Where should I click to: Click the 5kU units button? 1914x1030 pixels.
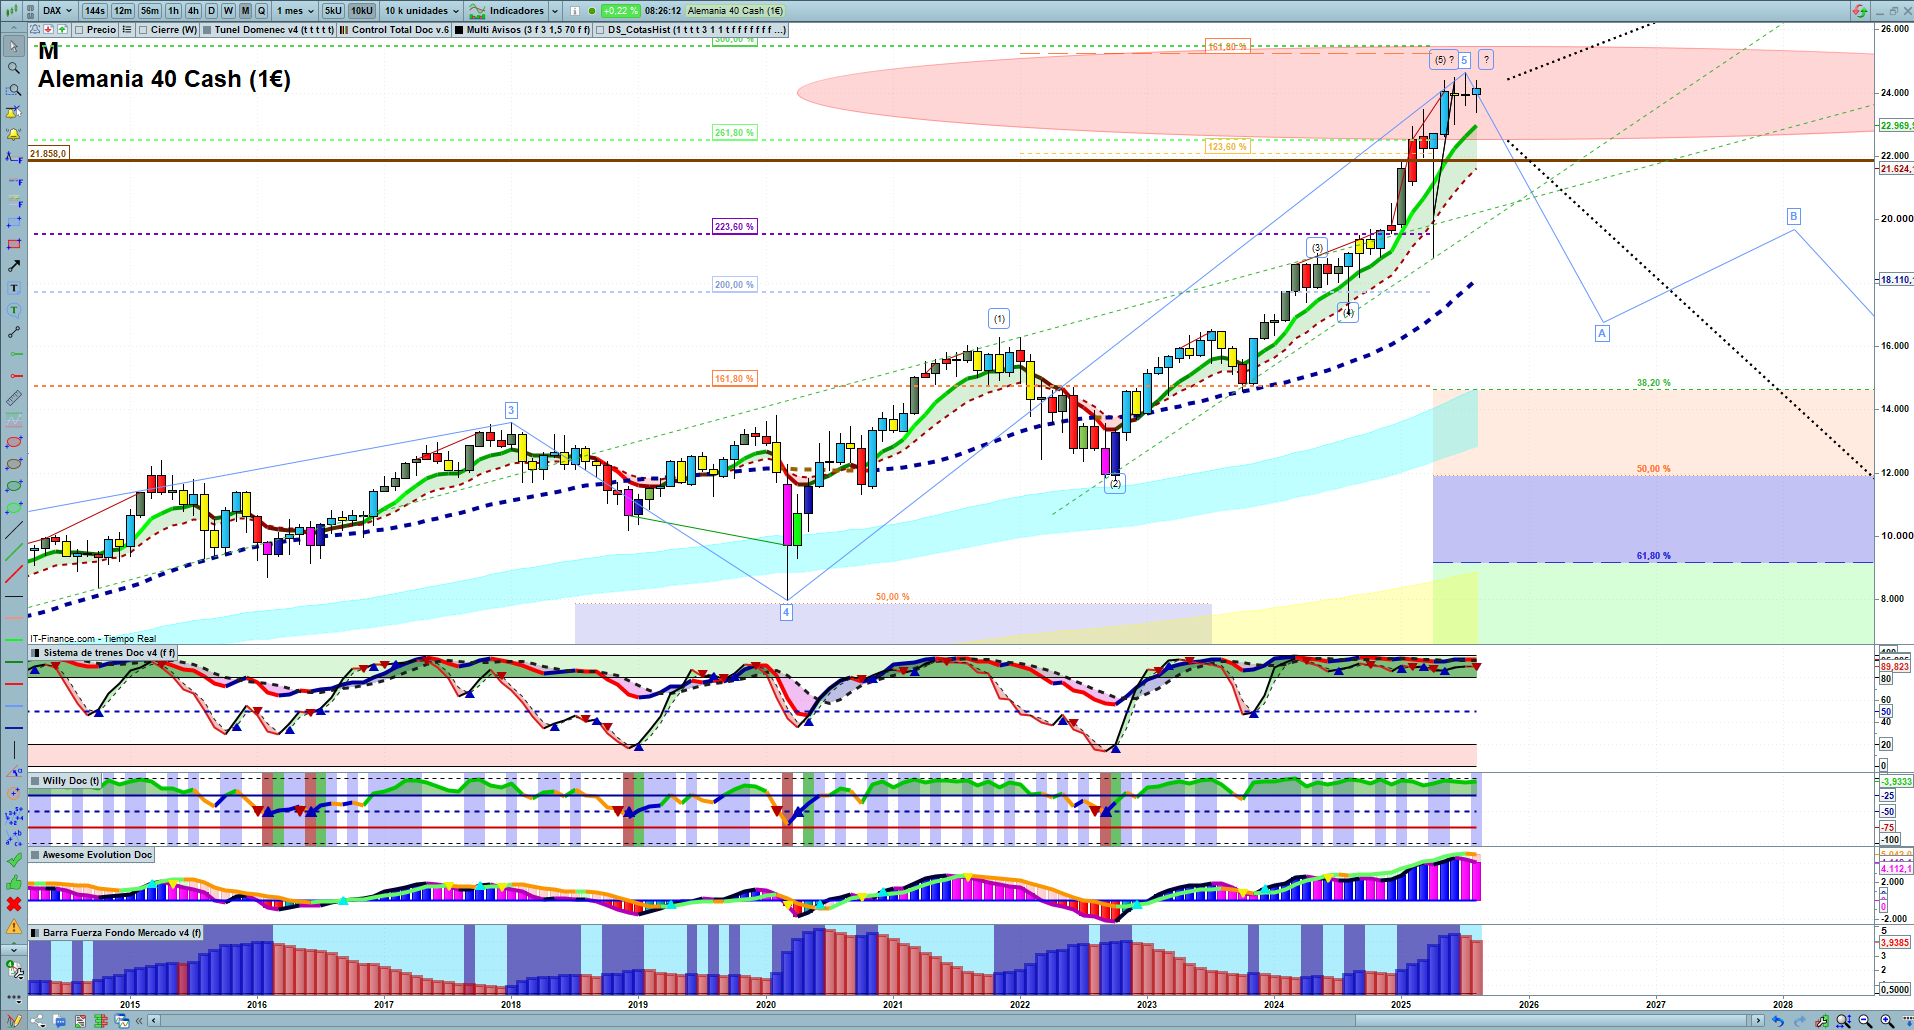click(333, 11)
